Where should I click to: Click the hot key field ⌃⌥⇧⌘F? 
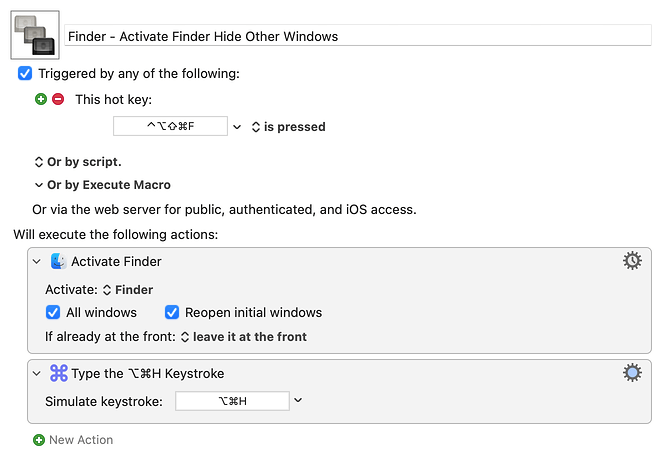(x=170, y=126)
